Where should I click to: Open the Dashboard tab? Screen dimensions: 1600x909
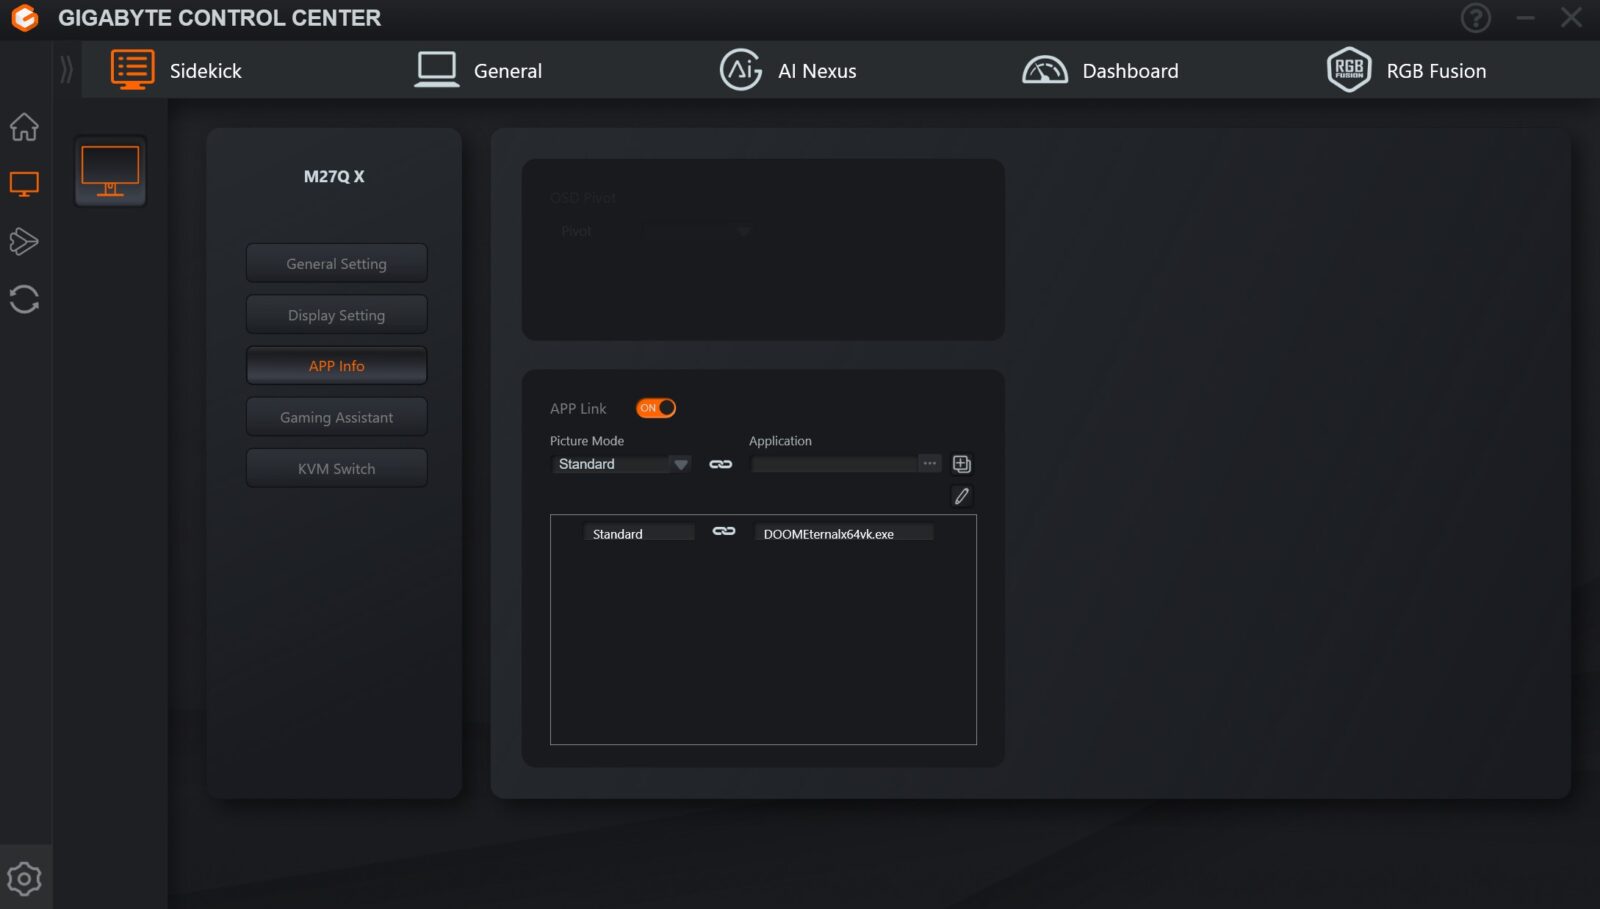click(1100, 71)
